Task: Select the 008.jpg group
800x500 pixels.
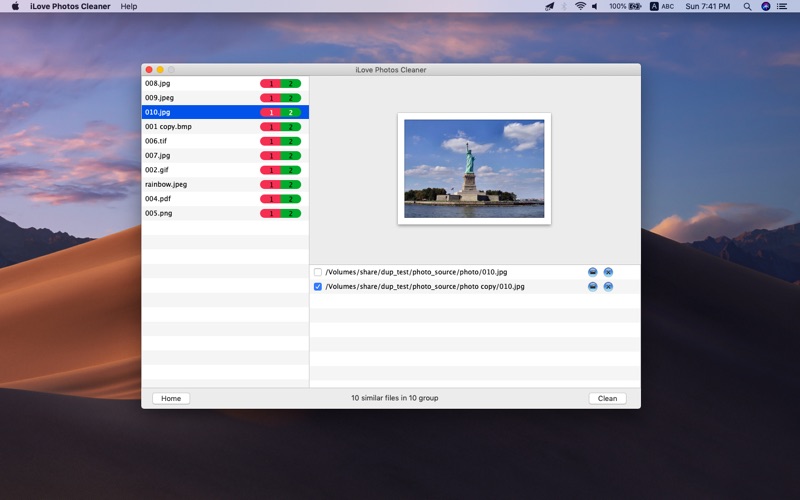Action: (225, 83)
